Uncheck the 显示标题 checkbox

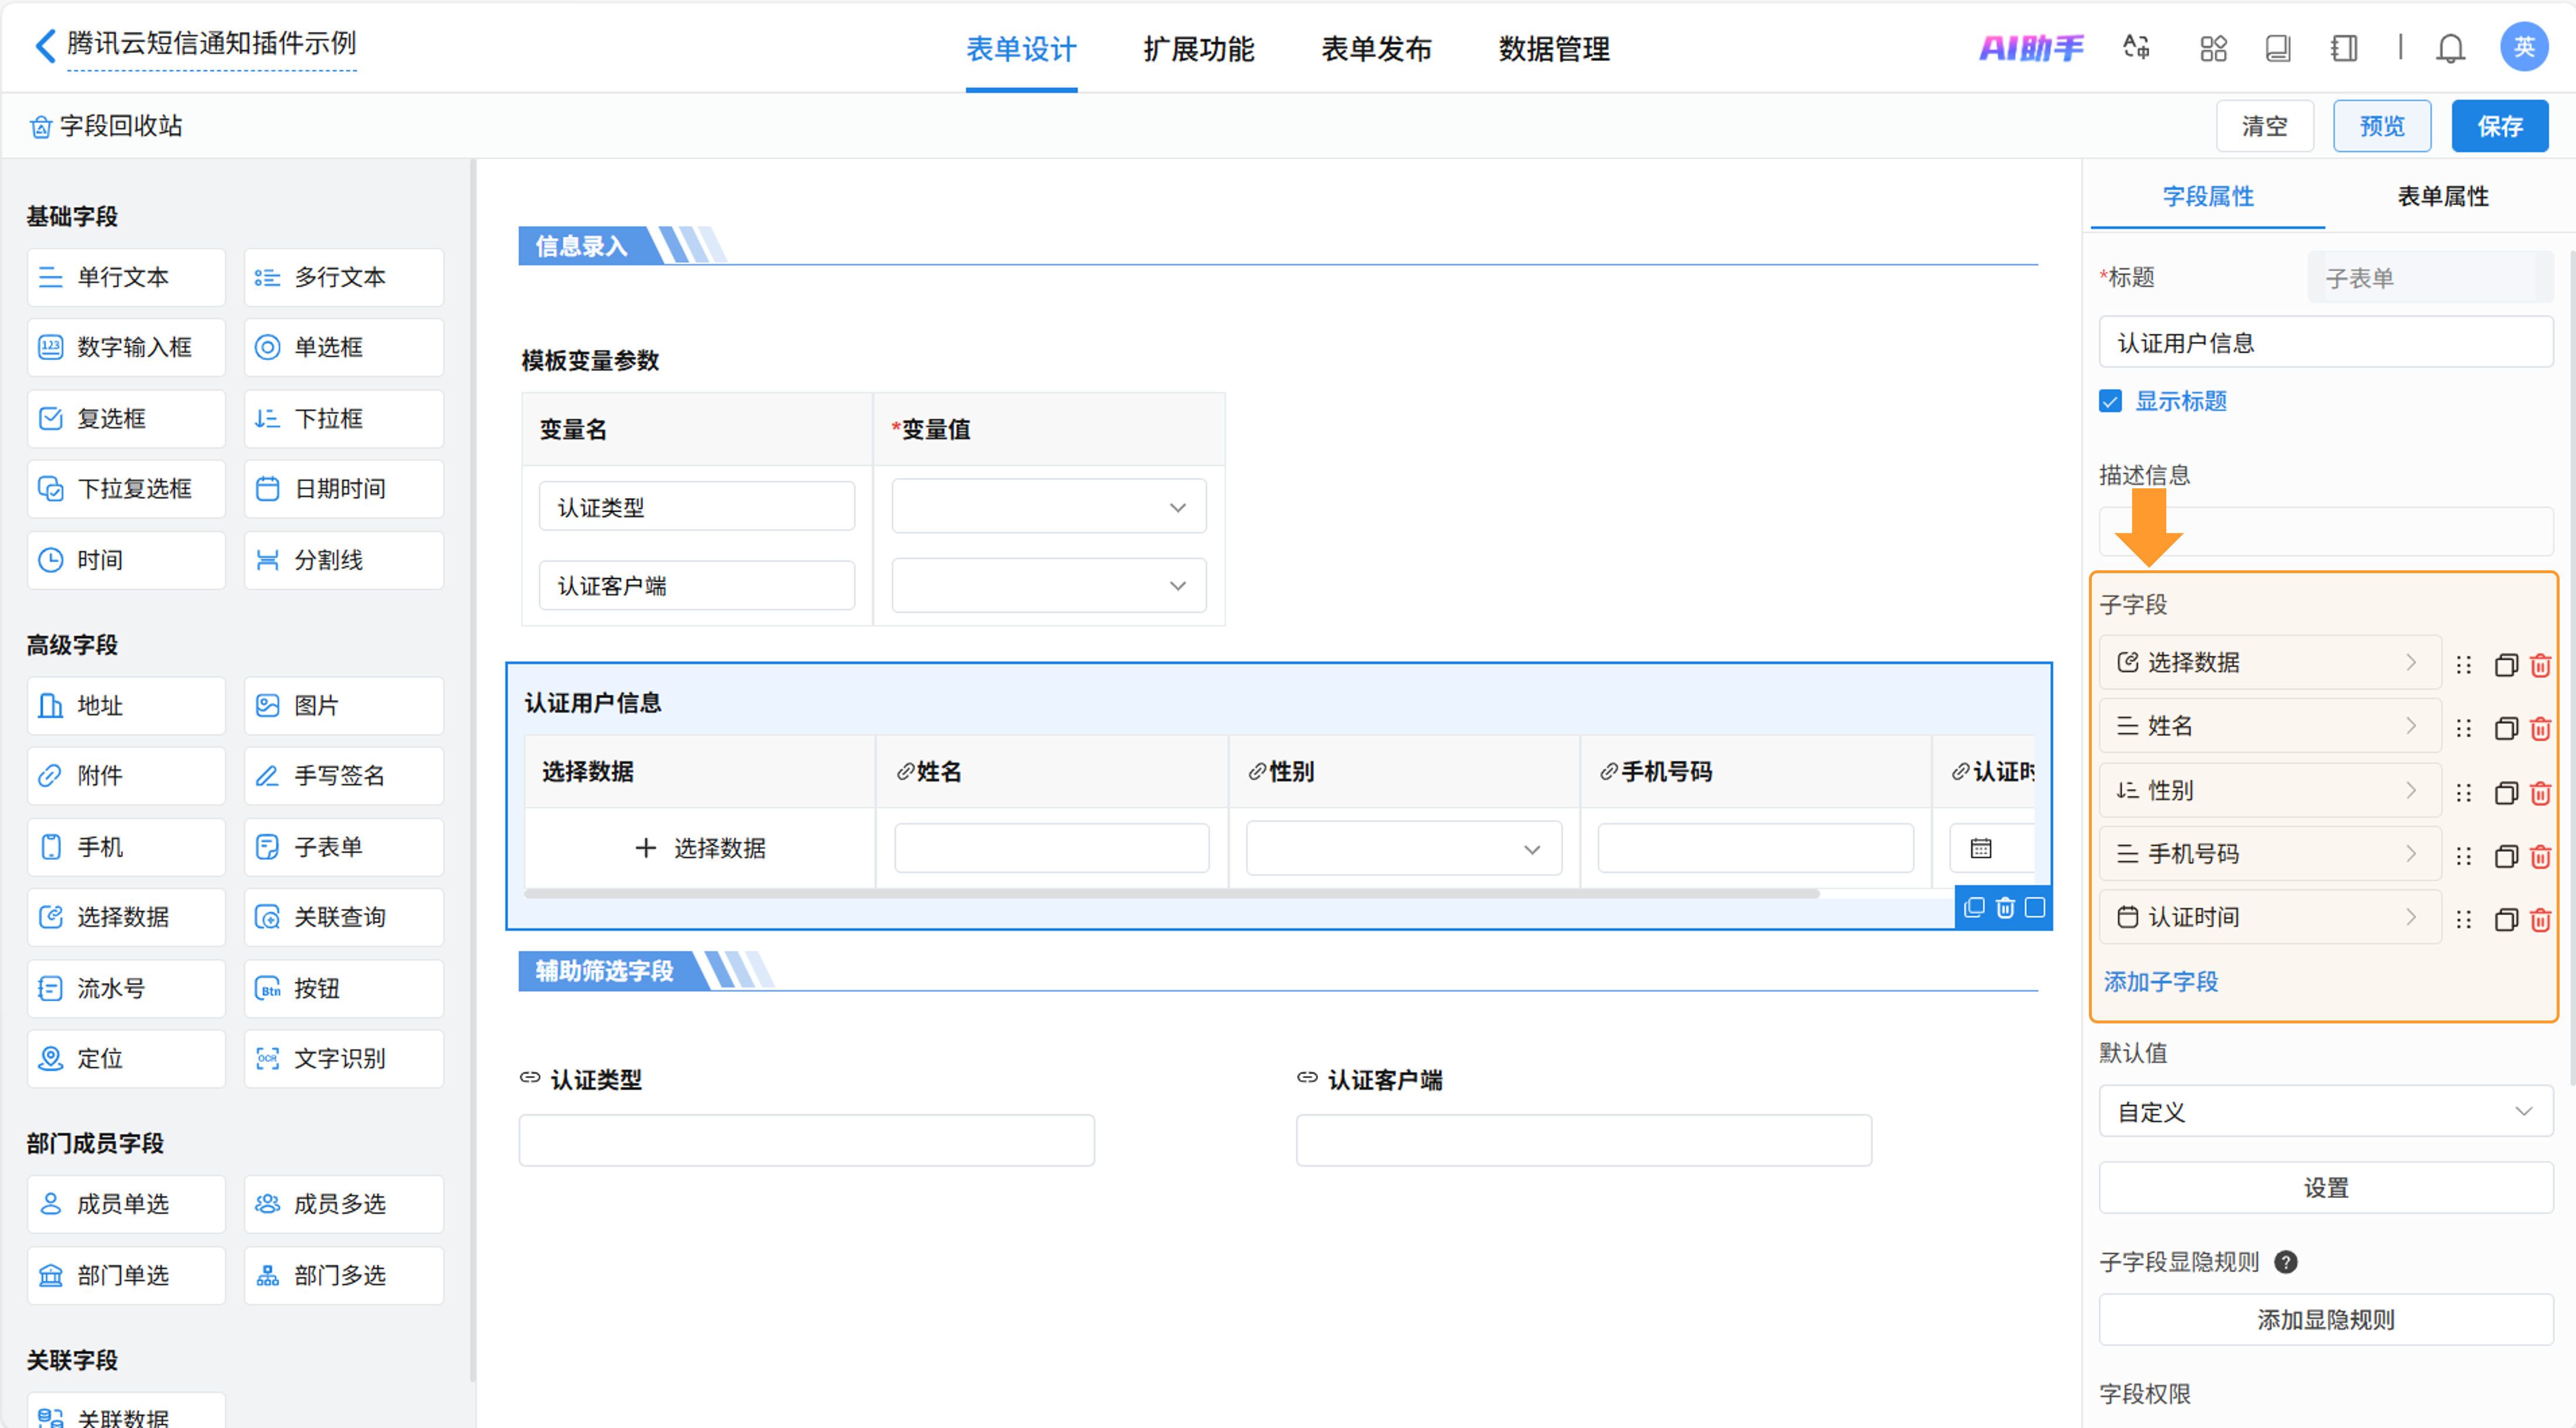tap(2111, 401)
